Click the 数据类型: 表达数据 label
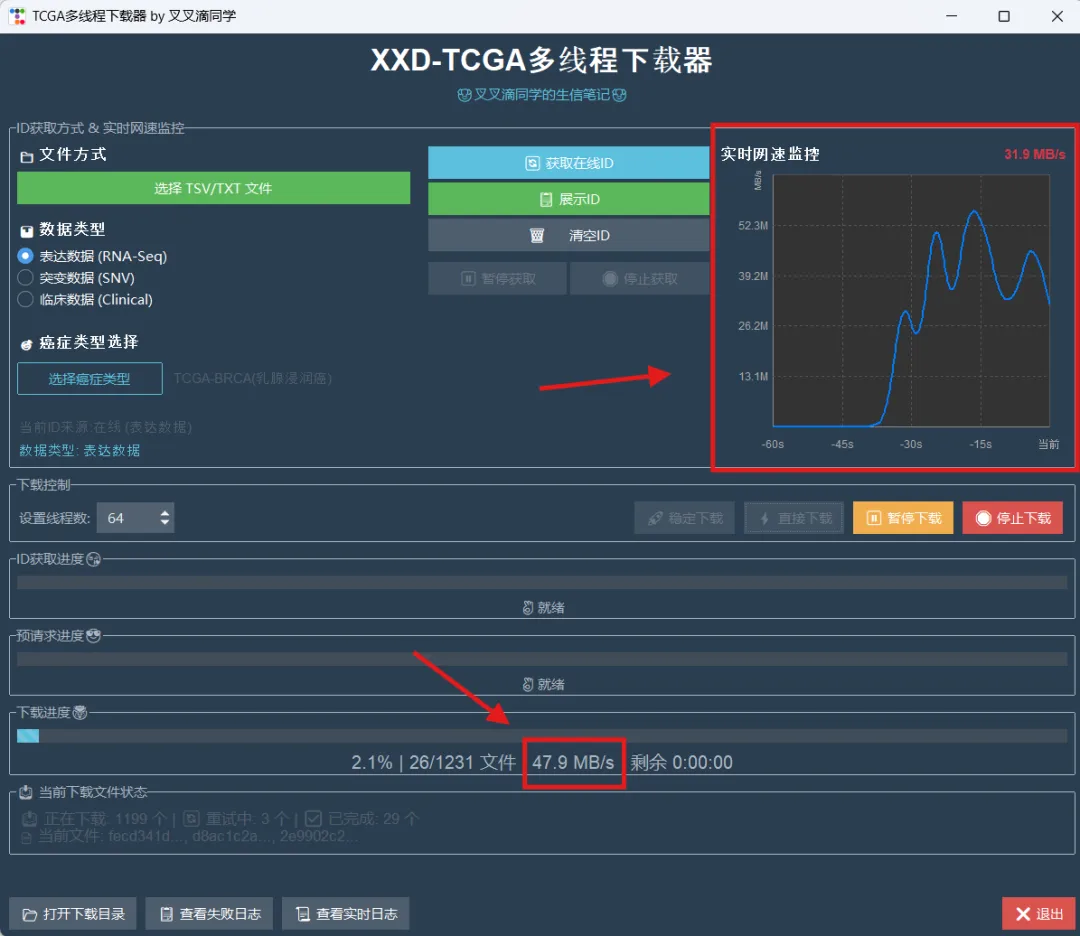 tap(80, 450)
